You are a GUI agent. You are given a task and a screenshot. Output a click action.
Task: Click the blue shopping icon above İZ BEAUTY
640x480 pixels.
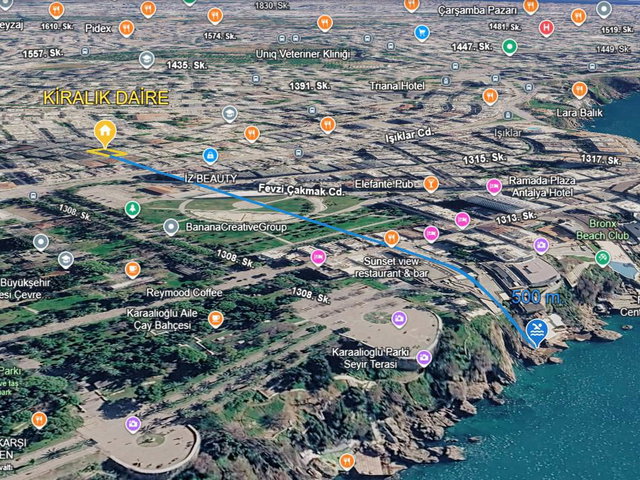[x=210, y=156]
